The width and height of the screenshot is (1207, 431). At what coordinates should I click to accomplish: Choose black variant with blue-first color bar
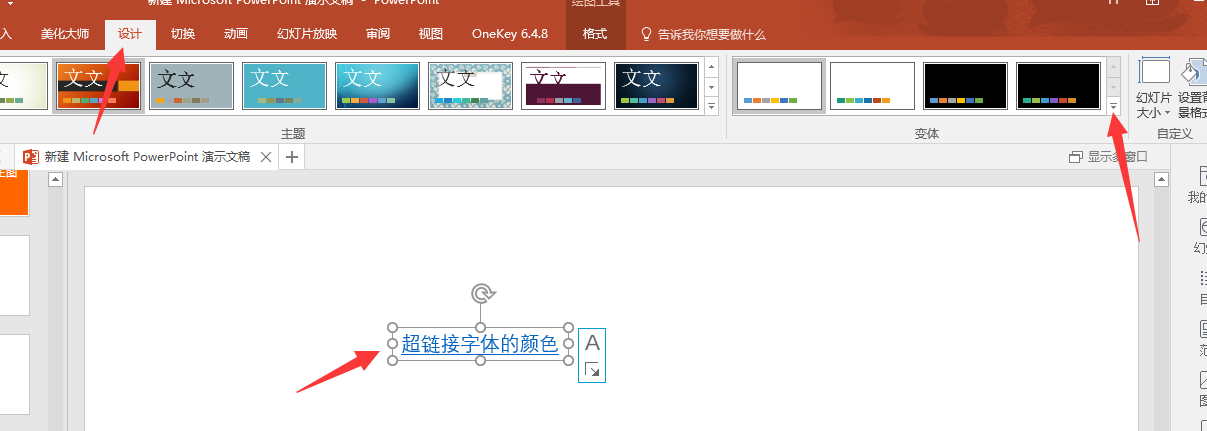click(x=966, y=85)
